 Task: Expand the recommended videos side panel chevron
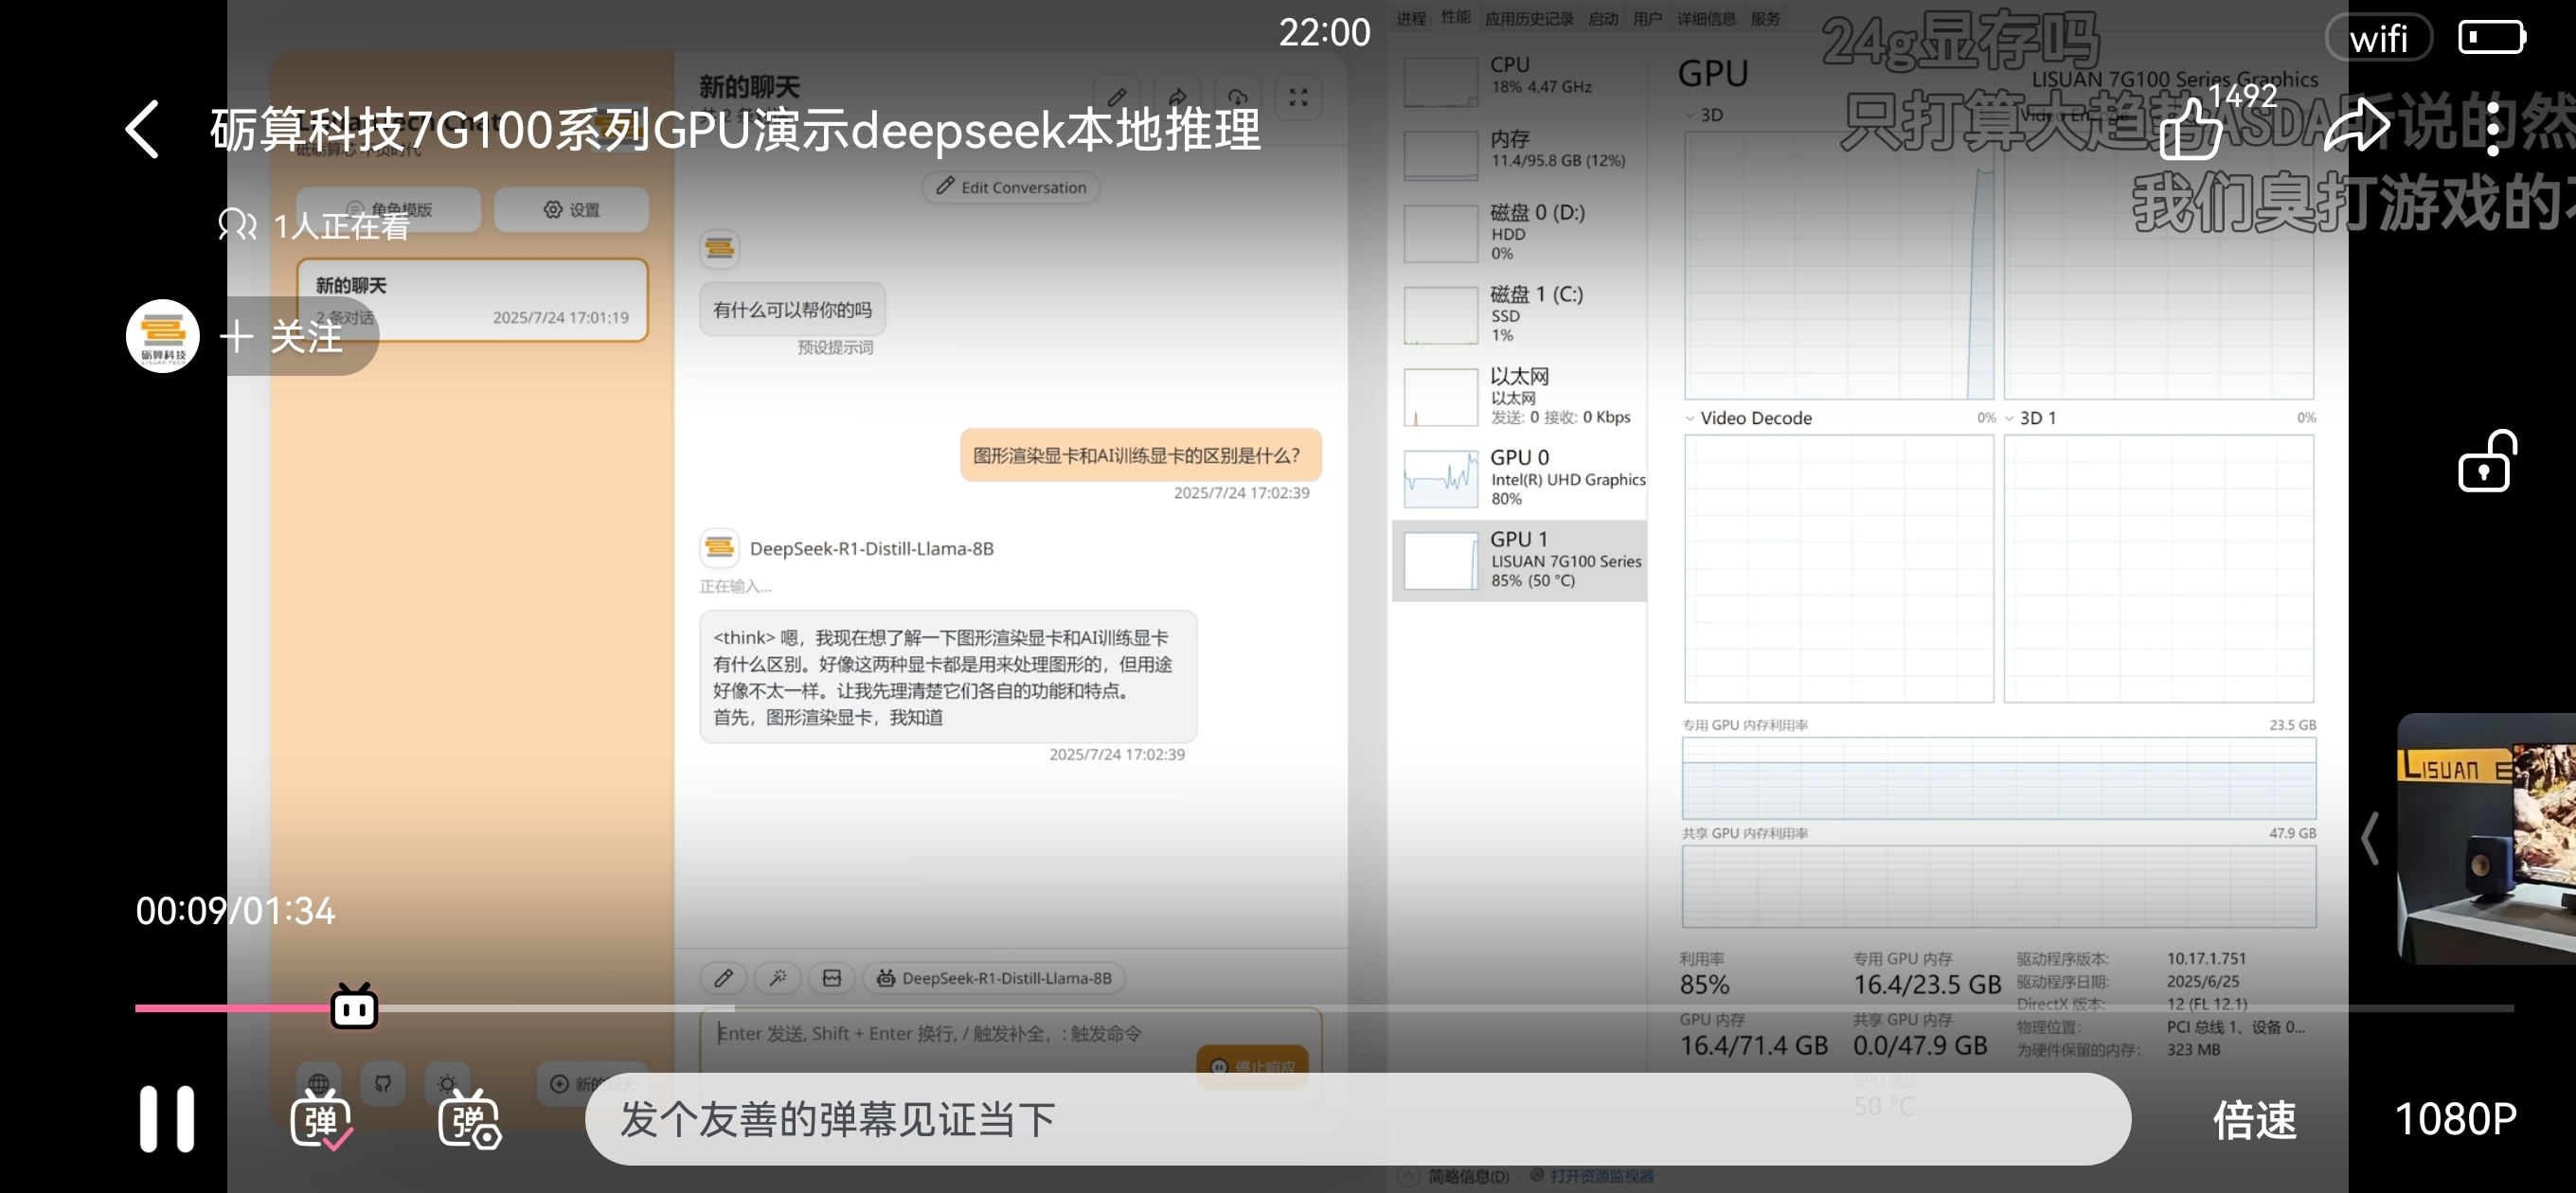(x=2369, y=838)
